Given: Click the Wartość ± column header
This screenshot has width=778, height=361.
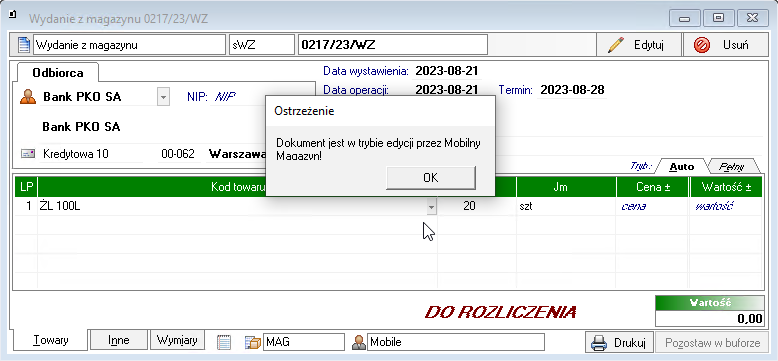Looking at the screenshot, I should click(726, 187).
